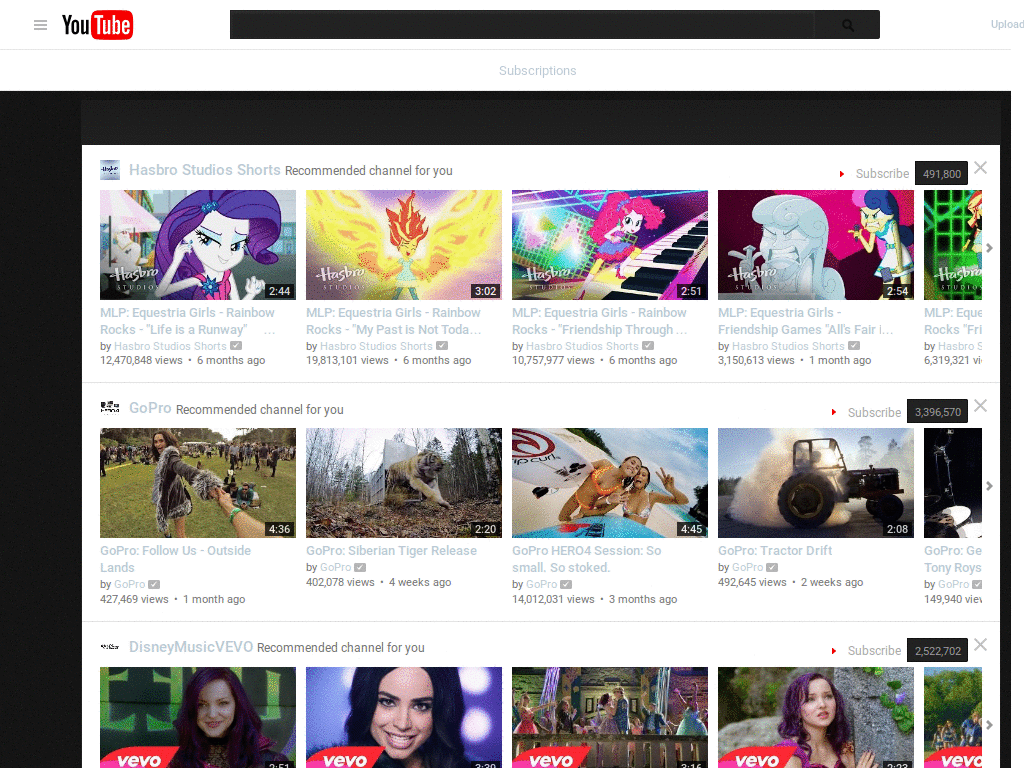Play GoPro "Follow Us - Outside Lands" thumbnail

pos(198,483)
